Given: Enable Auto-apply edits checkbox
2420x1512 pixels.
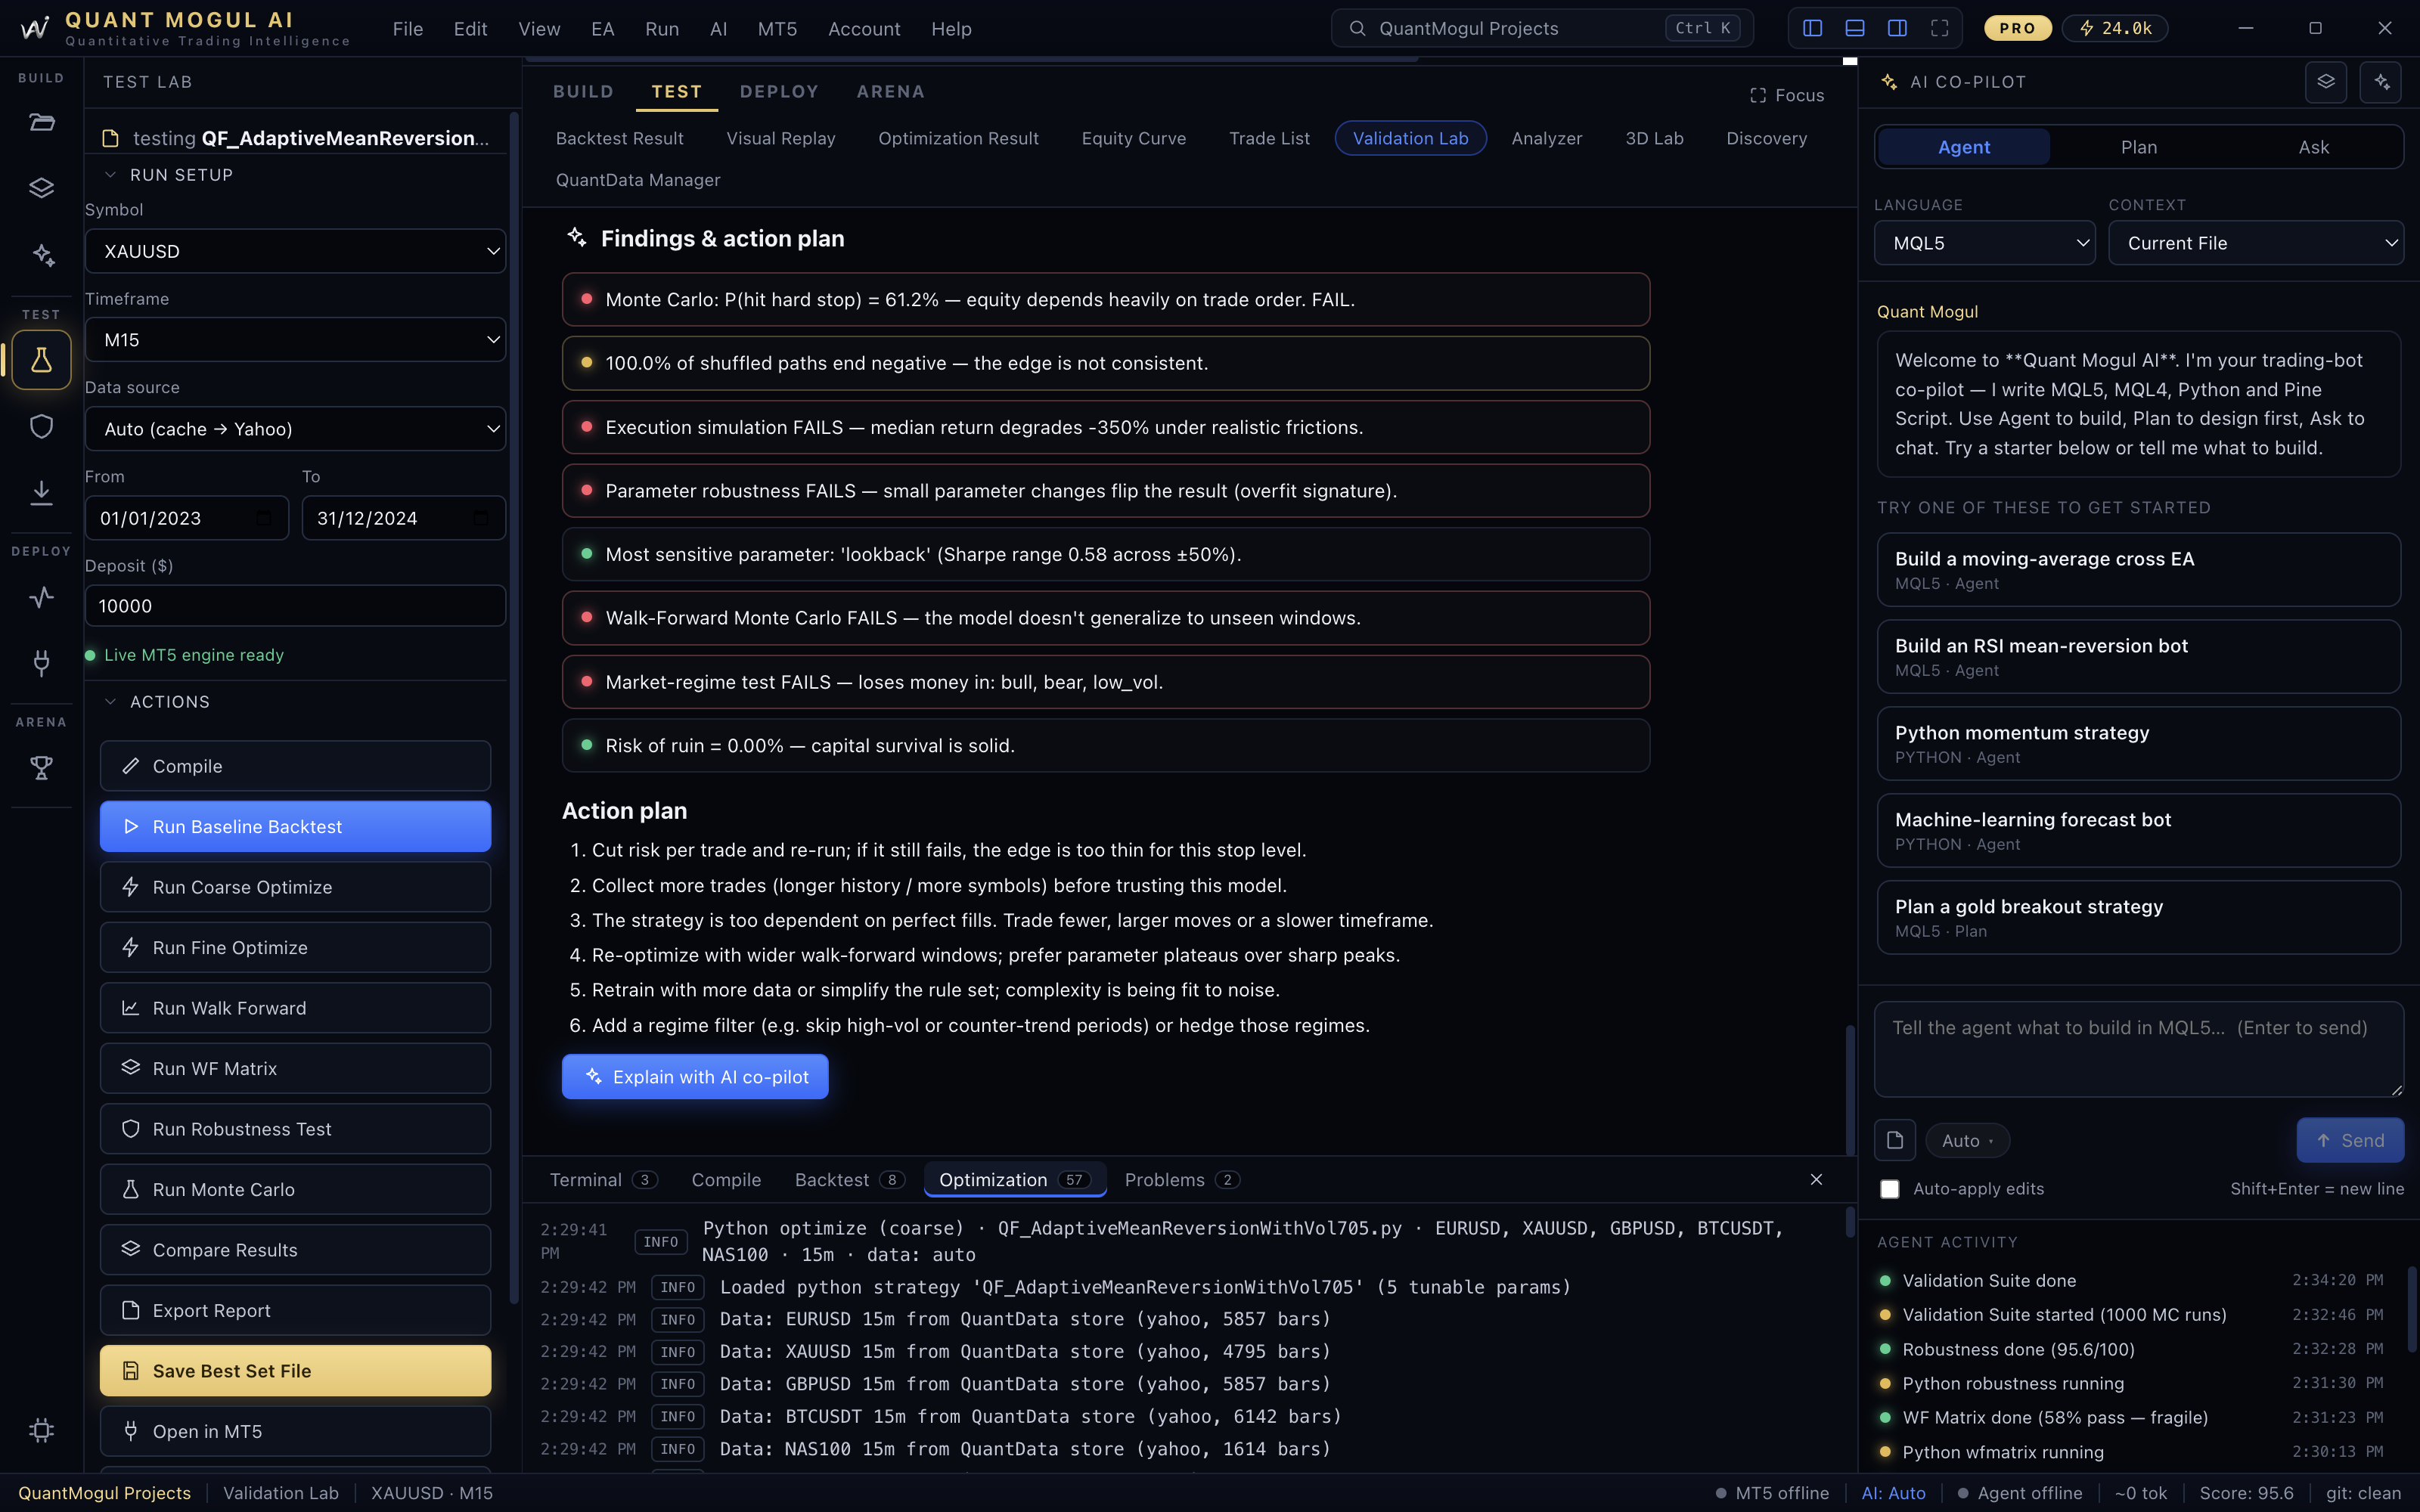Looking at the screenshot, I should point(1889,1189).
